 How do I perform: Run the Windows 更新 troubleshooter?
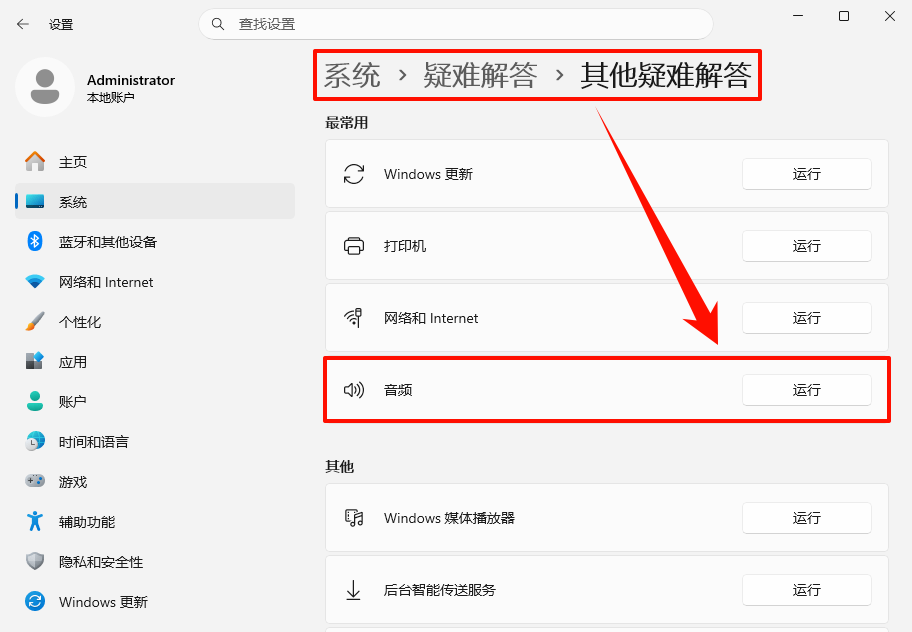806,174
